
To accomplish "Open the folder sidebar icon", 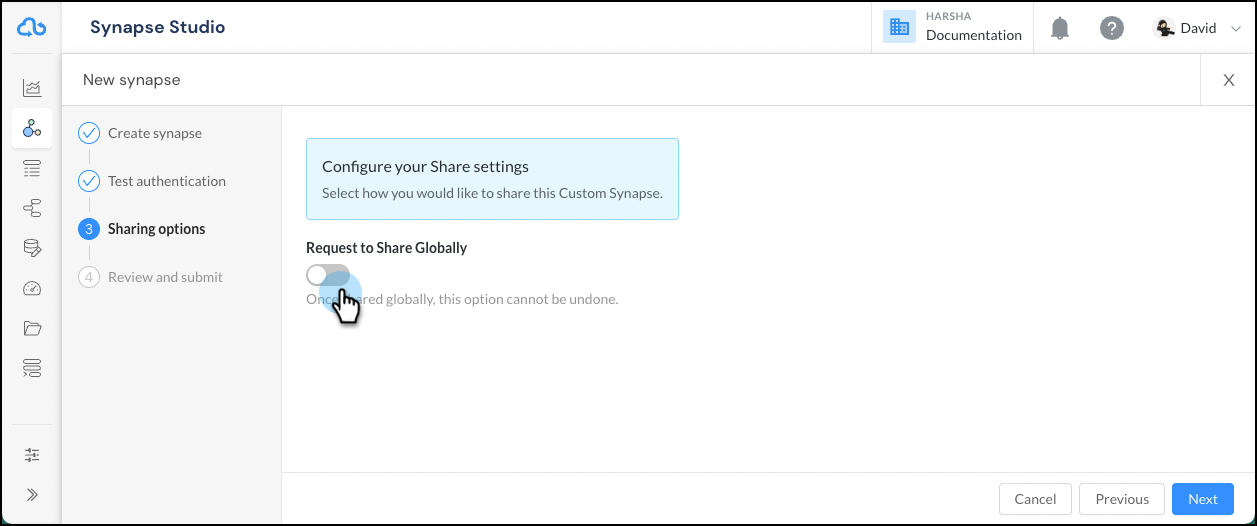I will [x=32, y=328].
